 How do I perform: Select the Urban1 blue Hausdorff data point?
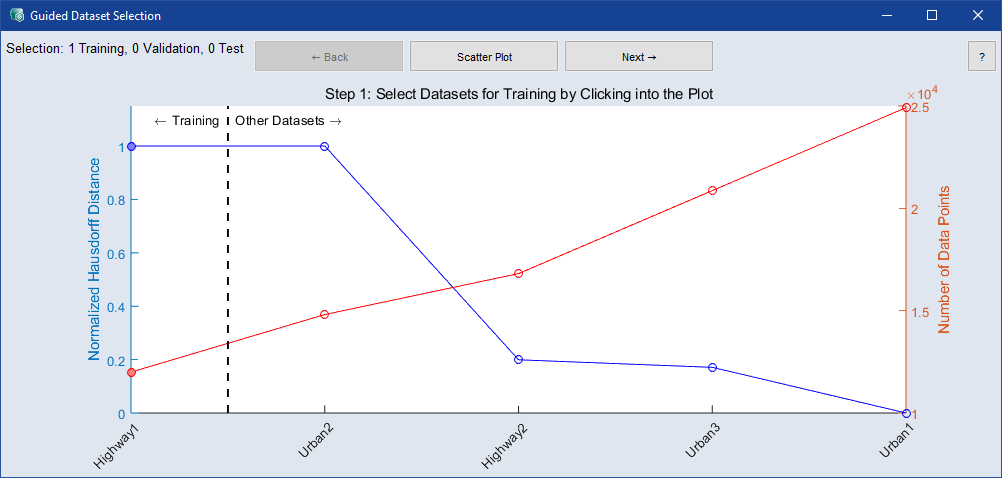[905, 413]
